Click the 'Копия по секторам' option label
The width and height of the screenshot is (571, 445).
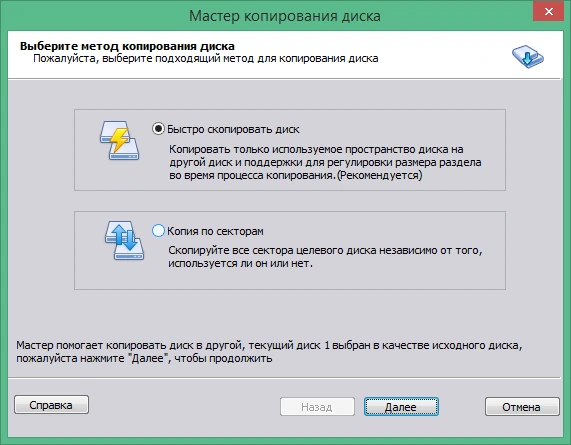(215, 231)
